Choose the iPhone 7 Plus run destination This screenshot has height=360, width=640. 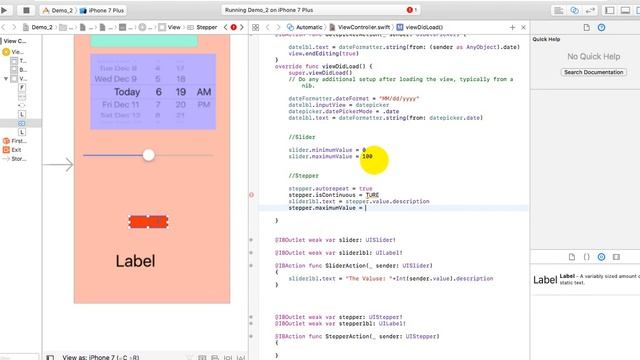coord(102,10)
